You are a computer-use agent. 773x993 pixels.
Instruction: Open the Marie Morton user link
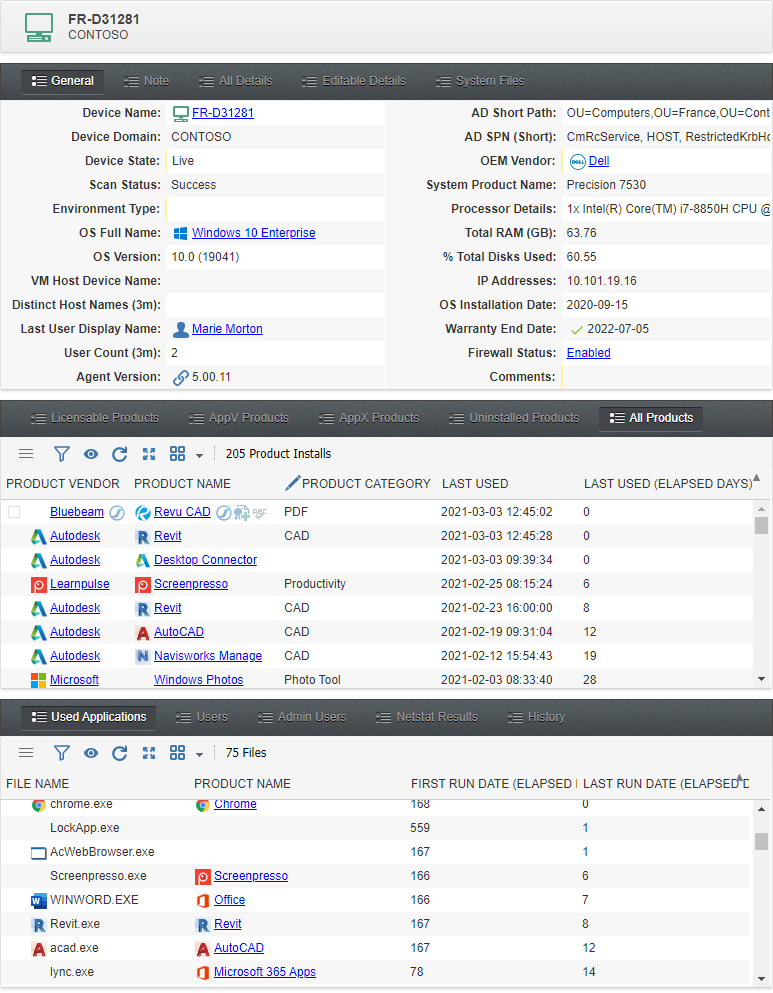pos(227,329)
